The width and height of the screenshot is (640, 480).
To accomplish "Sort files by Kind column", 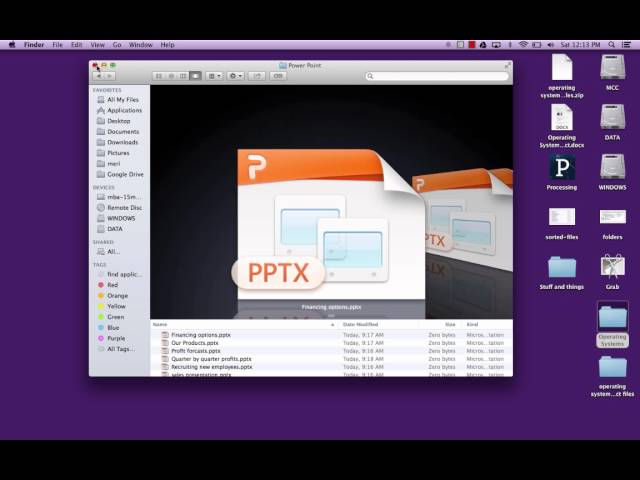I will 487,324.
